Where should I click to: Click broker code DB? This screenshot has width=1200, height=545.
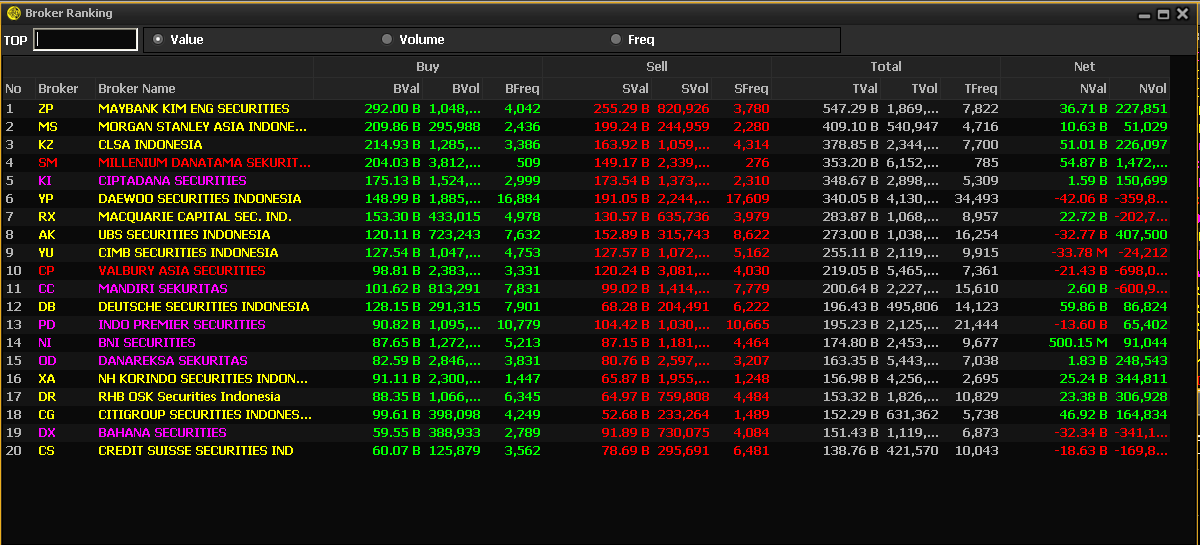(x=46, y=306)
